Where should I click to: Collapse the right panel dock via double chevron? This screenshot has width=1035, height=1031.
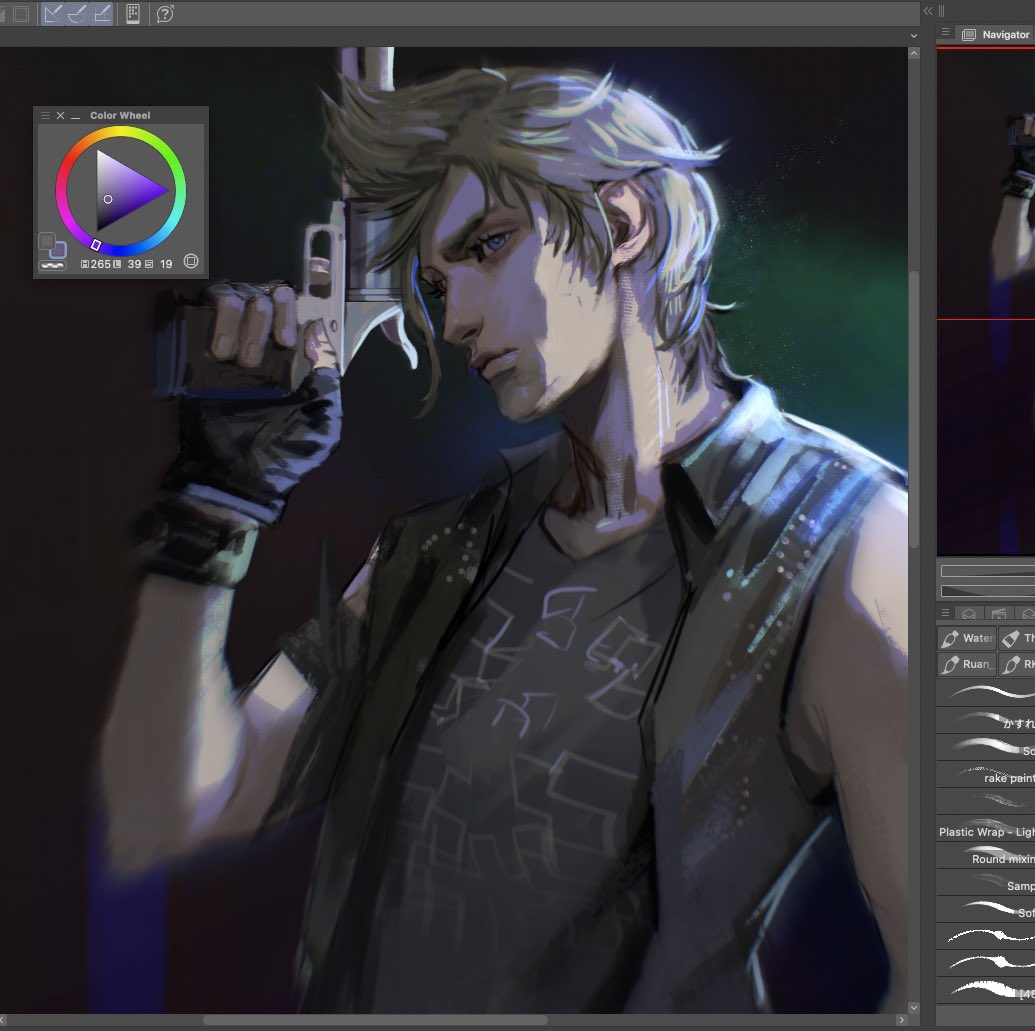[x=928, y=11]
